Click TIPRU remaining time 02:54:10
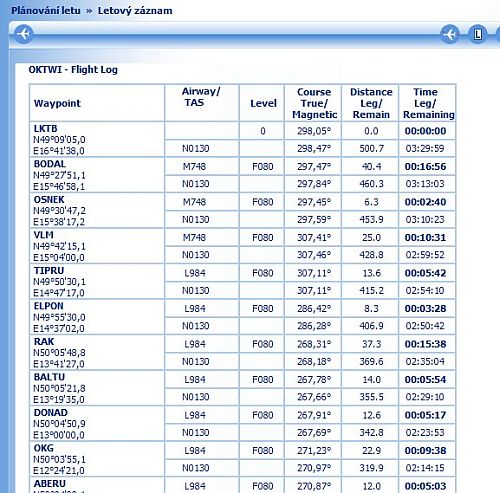The height and width of the screenshot is (493, 500). (x=425, y=291)
